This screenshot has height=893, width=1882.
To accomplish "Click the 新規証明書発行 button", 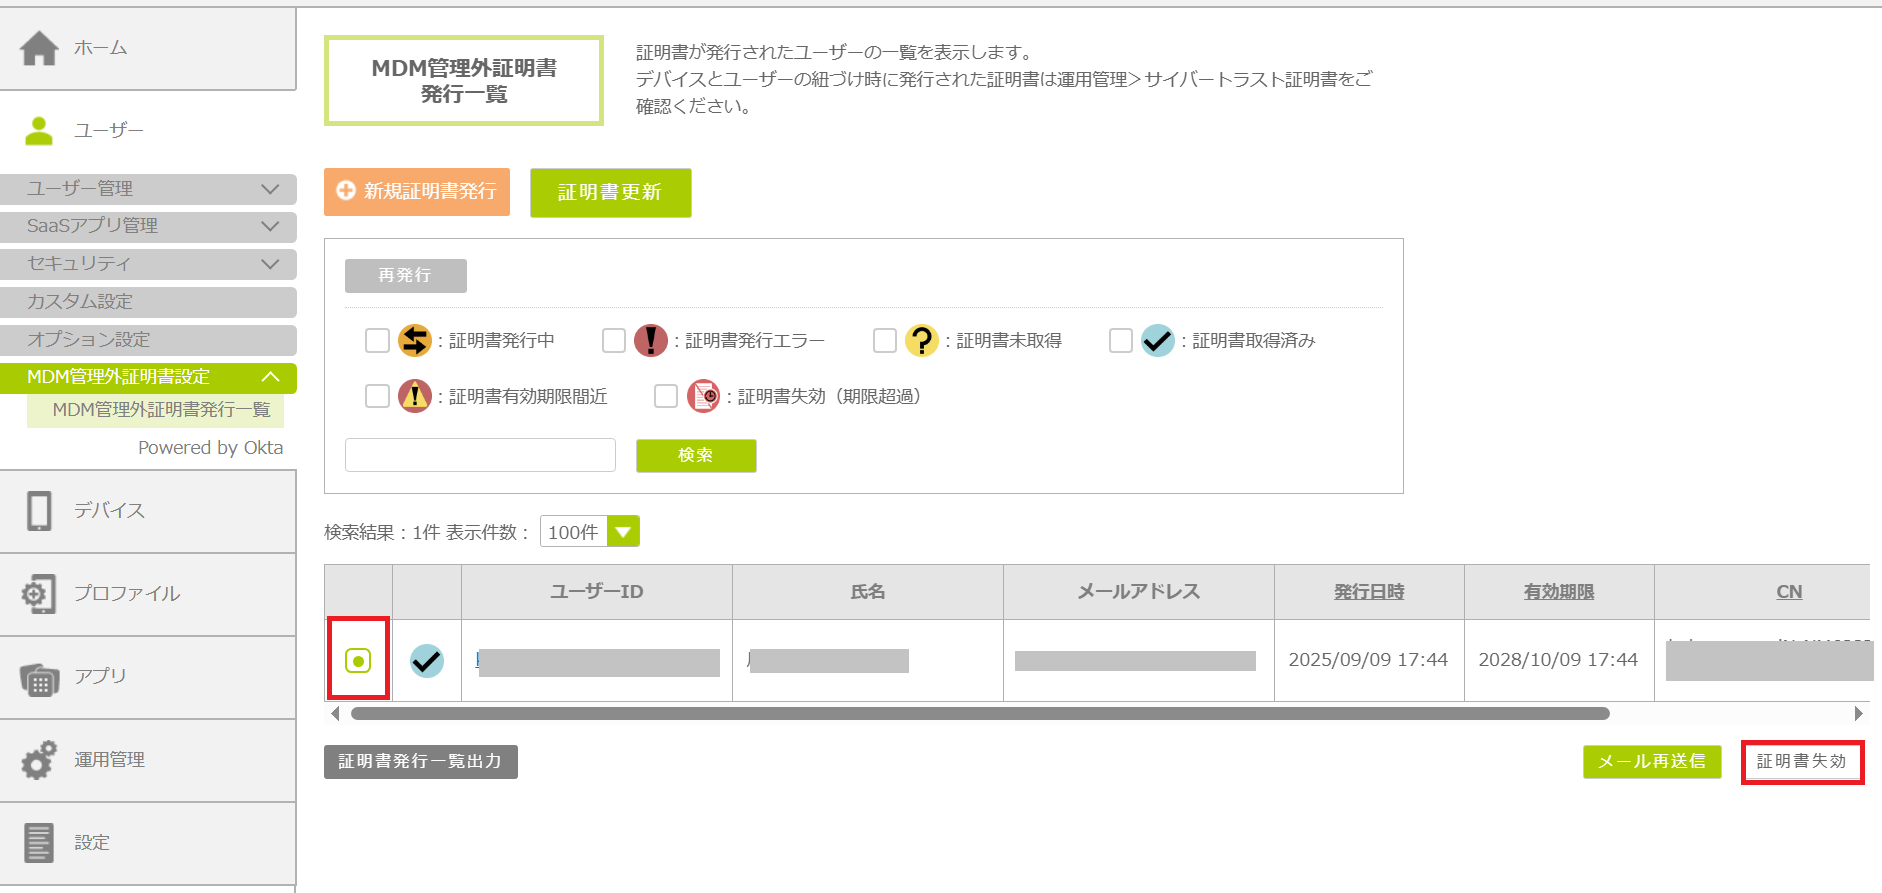I will coord(417,192).
